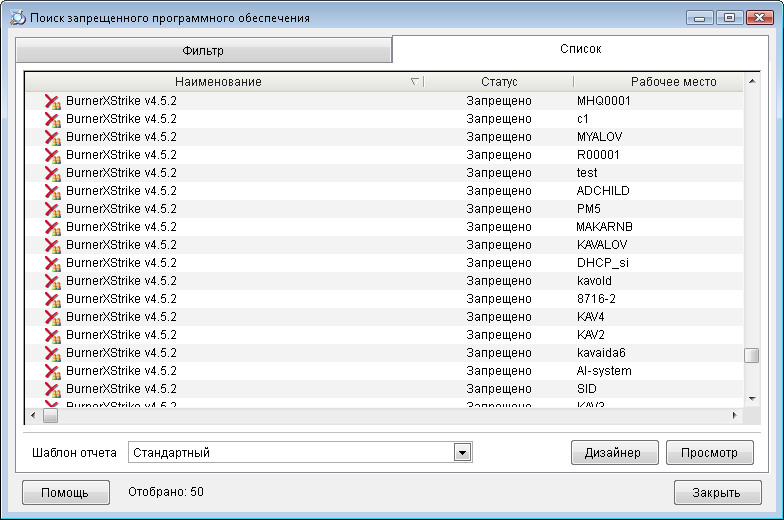Maximize the window using title bar button
Viewport: 784px width, 520px height.
(x=729, y=18)
